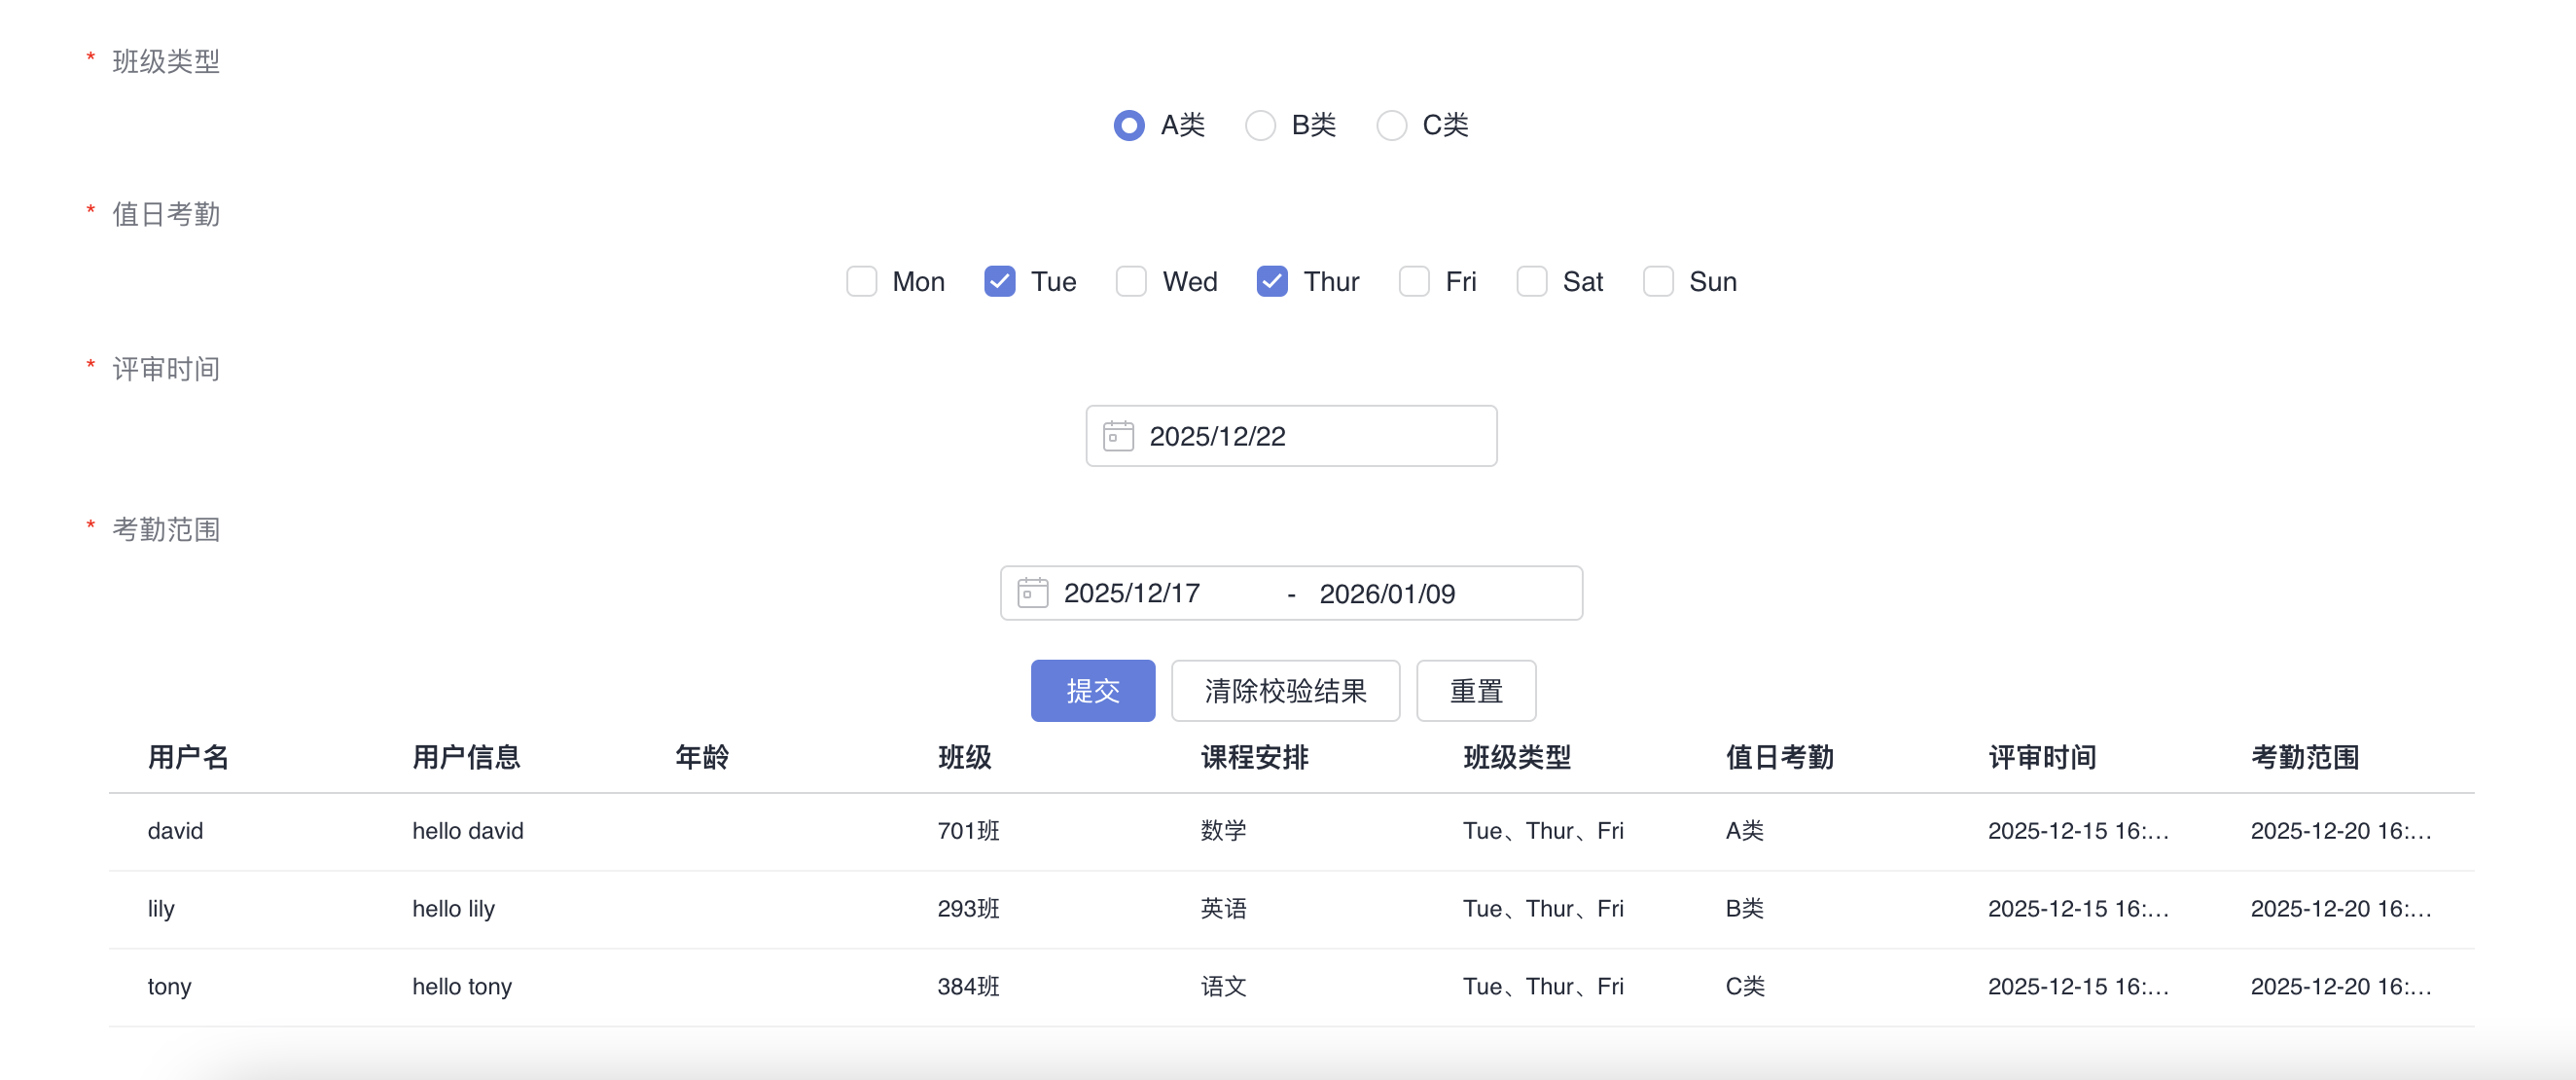2576x1080 pixels.
Task: Open the 评审时间 calendar icon
Action: click(1117, 435)
